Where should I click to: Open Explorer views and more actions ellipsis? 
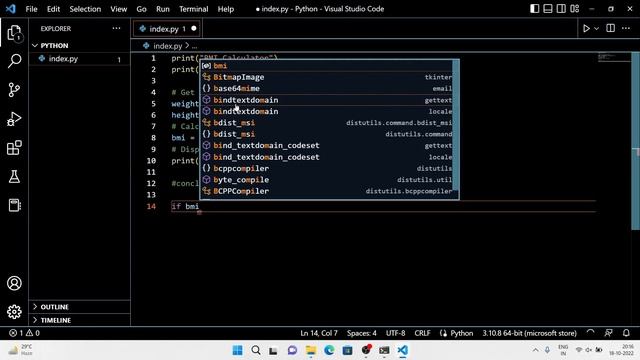pyautogui.click(x=116, y=28)
